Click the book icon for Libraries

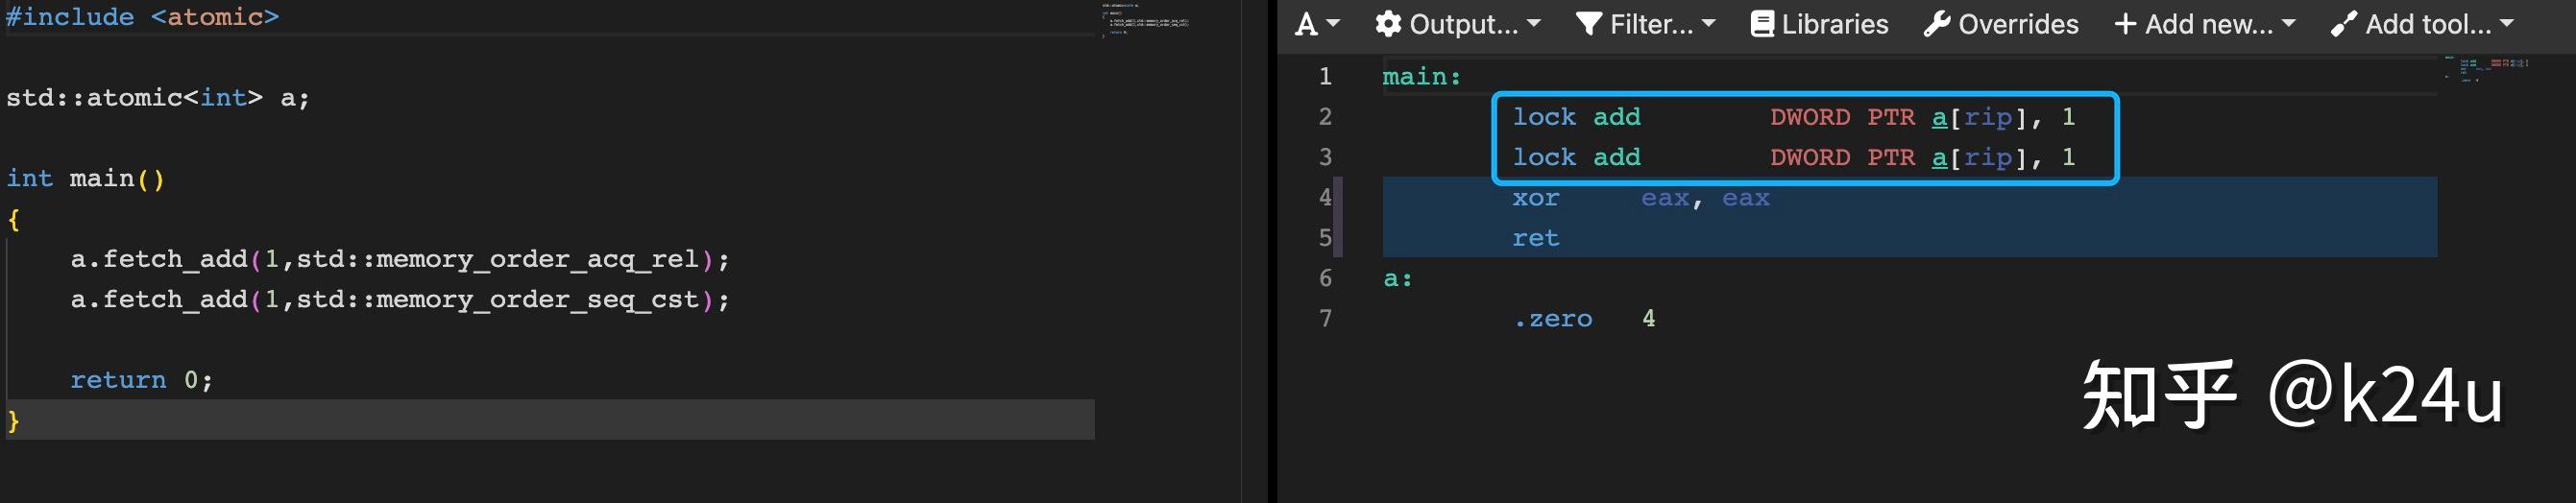(1762, 24)
